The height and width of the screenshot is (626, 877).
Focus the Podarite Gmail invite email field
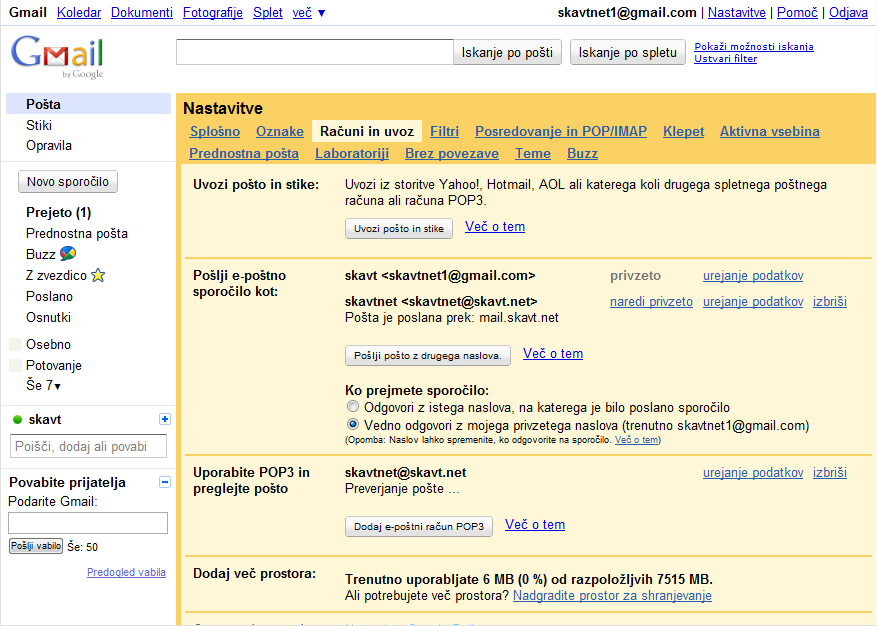[88, 523]
